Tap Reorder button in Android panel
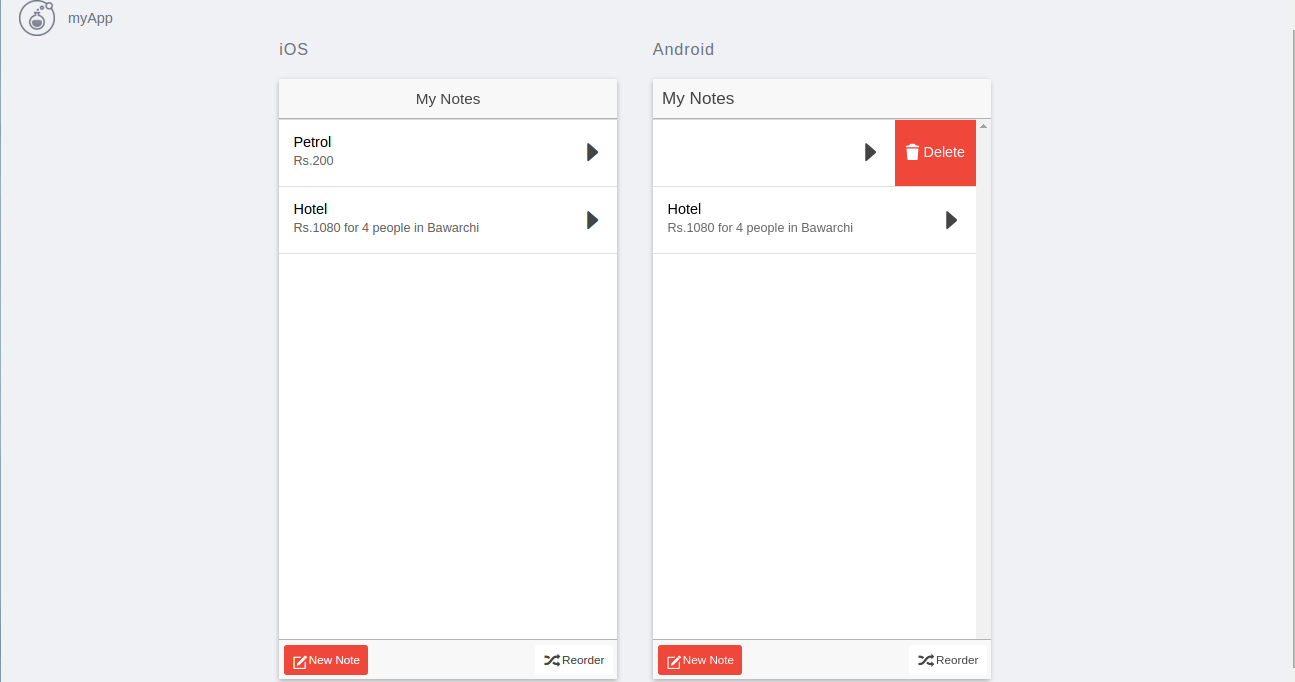Viewport: 1295px width, 682px height. pyautogui.click(x=948, y=660)
